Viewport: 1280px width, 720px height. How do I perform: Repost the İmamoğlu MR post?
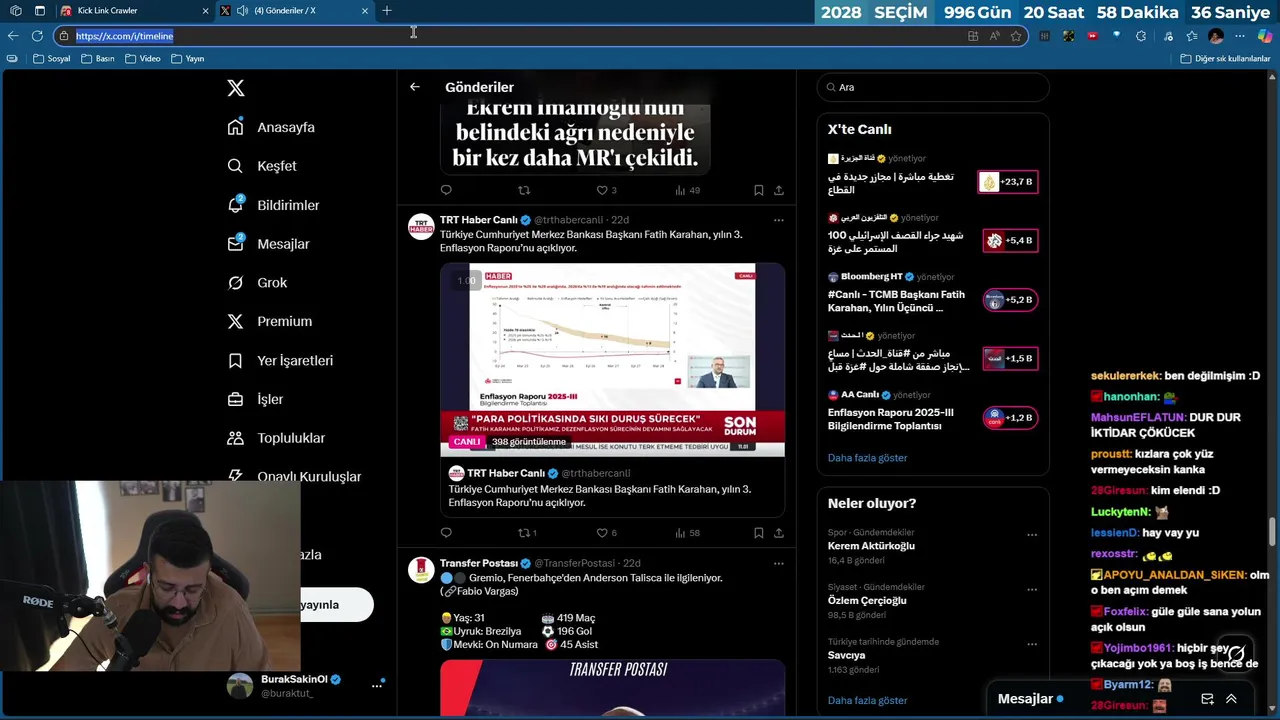point(524,190)
